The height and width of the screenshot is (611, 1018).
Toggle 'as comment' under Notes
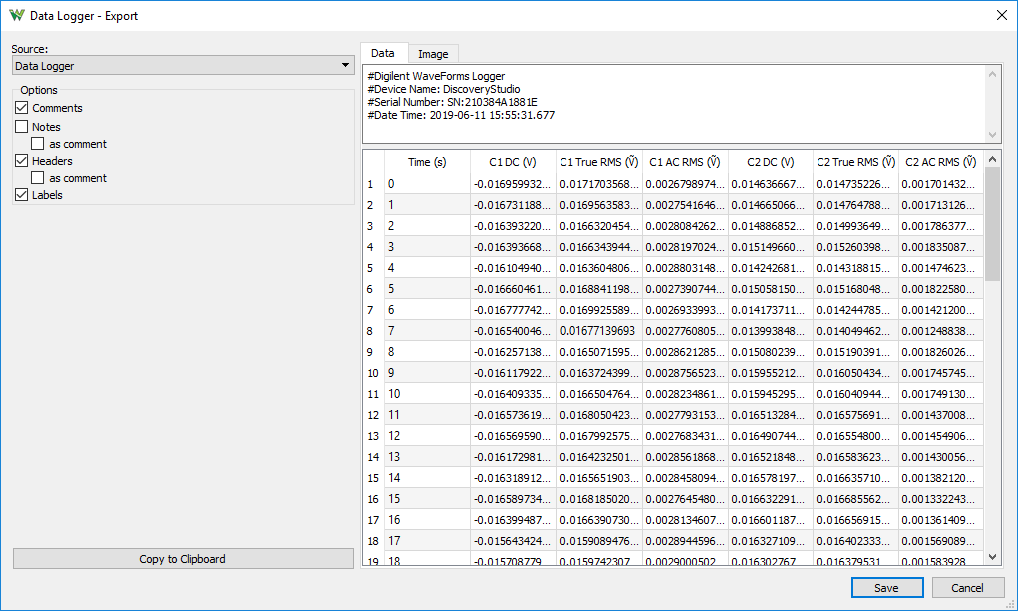click(38, 143)
